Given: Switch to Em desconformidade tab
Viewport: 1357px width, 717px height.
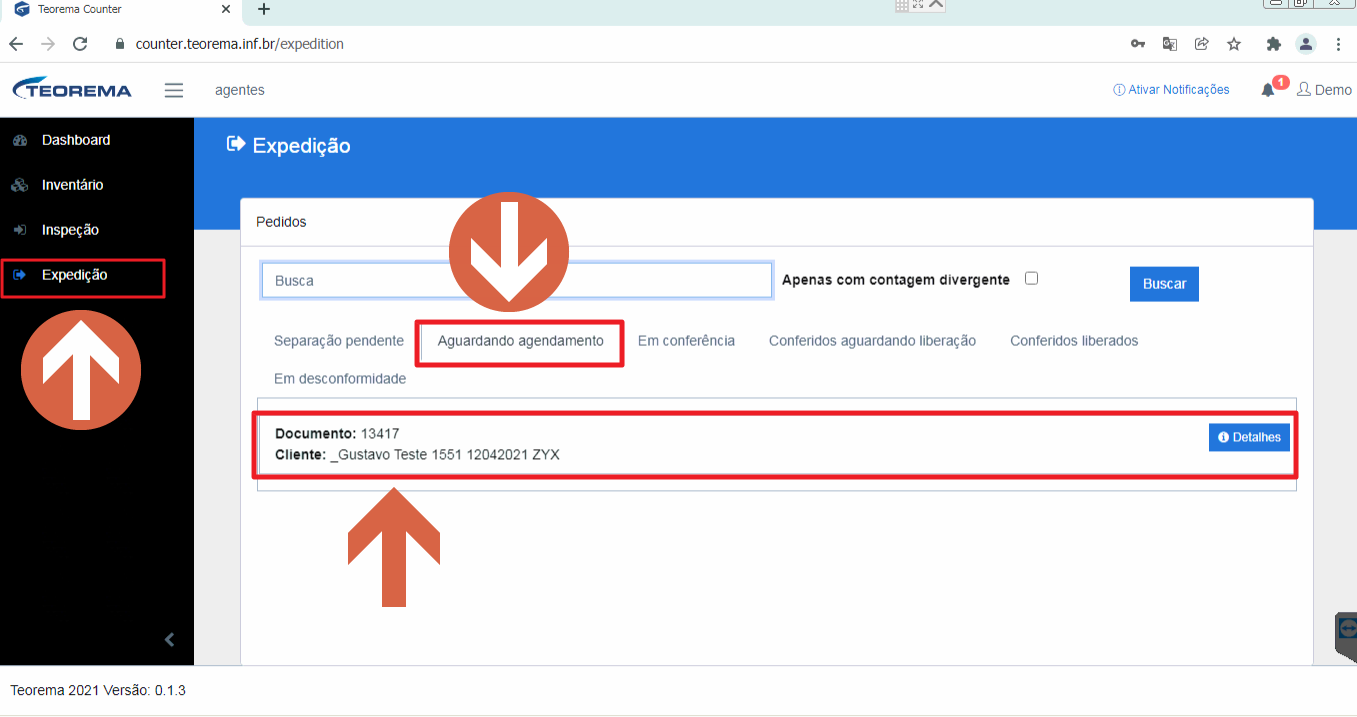Looking at the screenshot, I should [340, 379].
